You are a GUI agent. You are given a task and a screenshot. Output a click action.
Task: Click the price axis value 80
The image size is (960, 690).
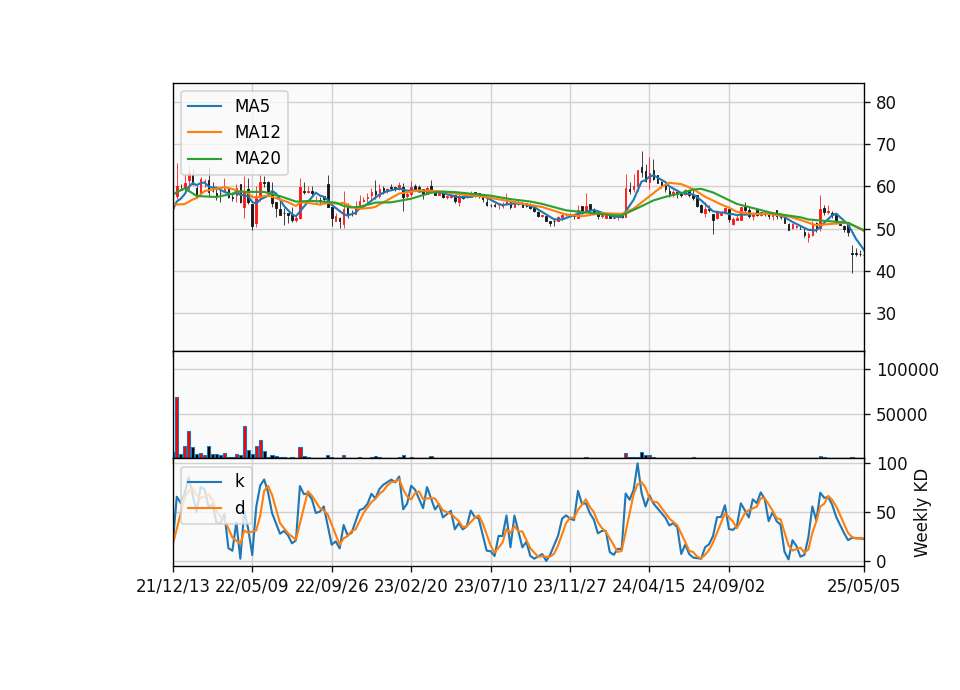886,103
